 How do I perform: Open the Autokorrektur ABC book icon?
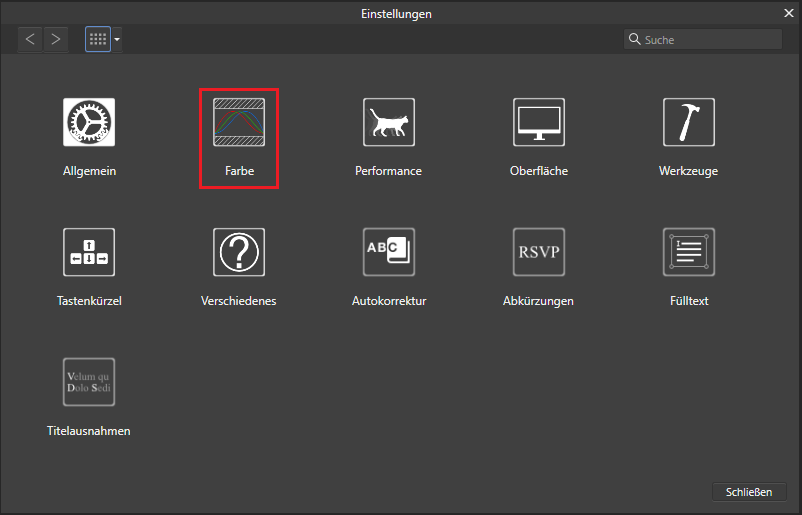tap(388, 252)
